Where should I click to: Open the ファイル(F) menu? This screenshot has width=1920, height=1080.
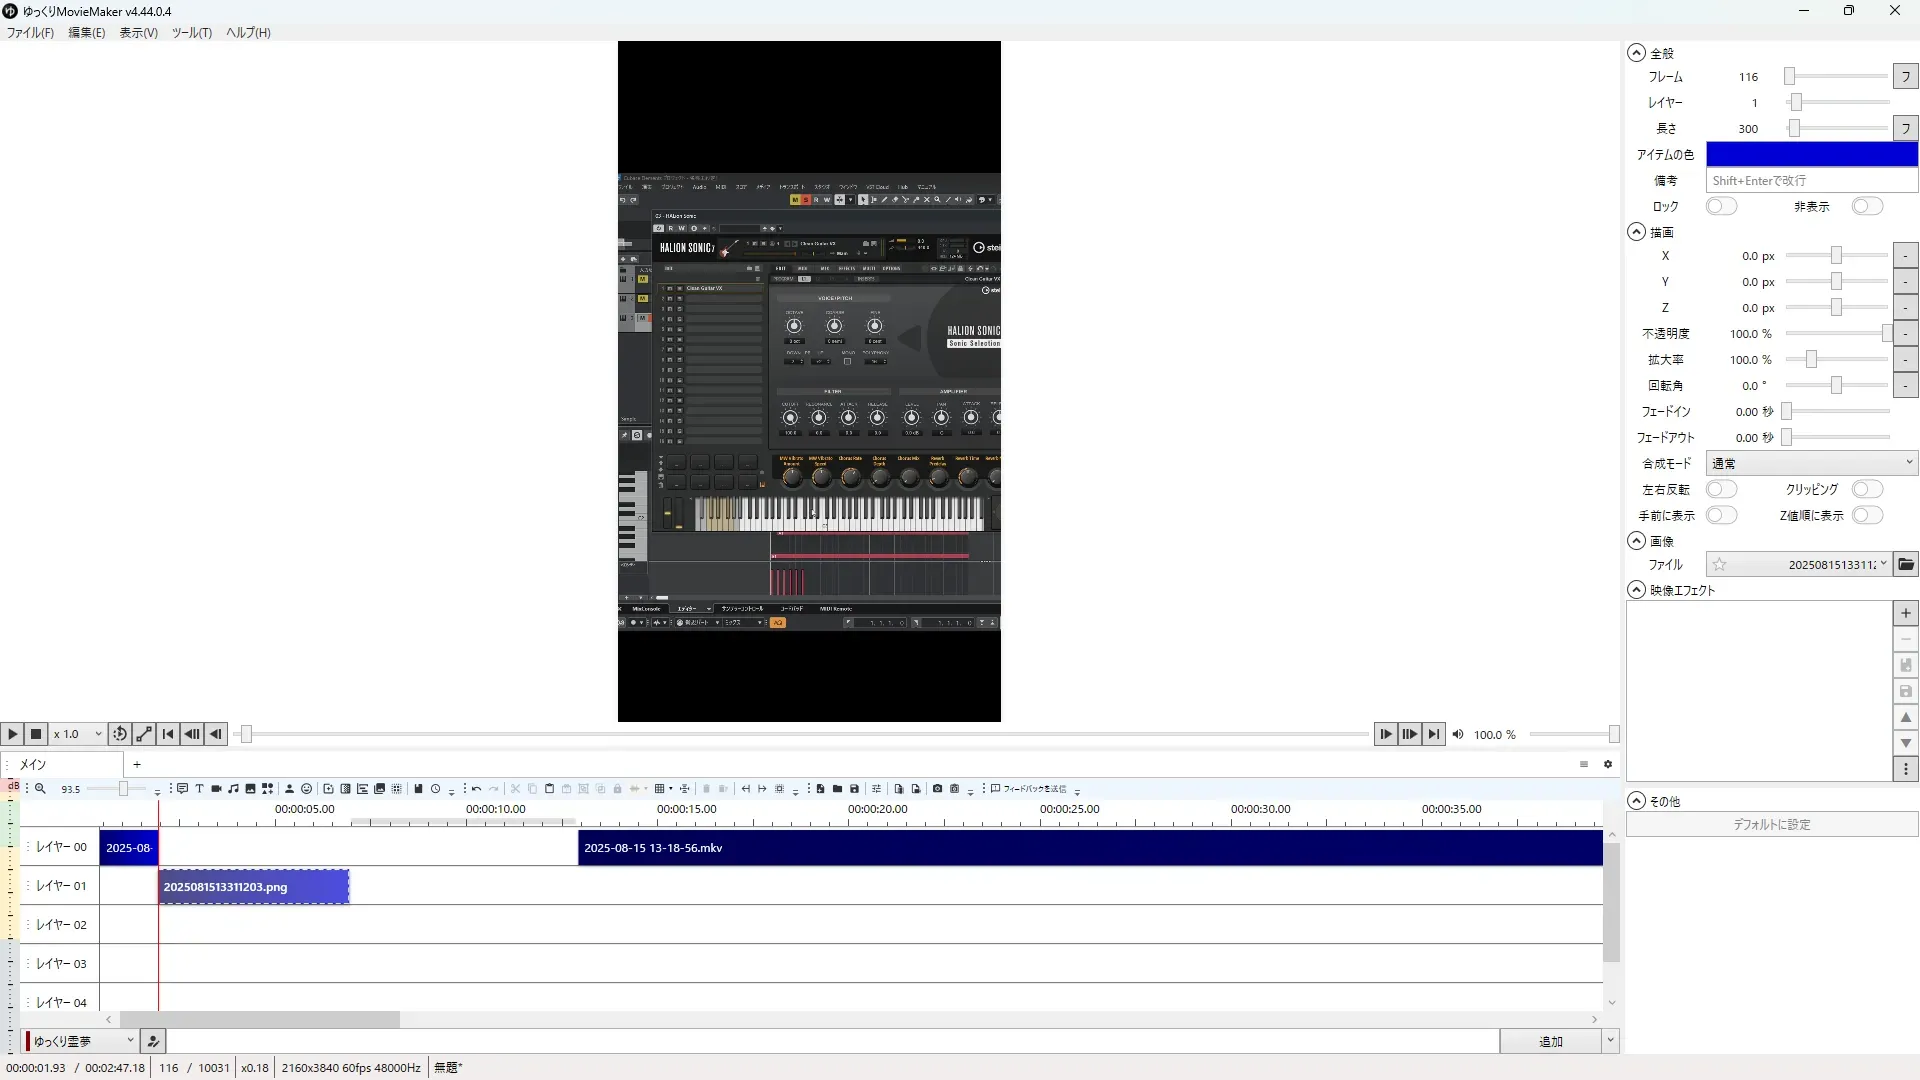click(30, 33)
